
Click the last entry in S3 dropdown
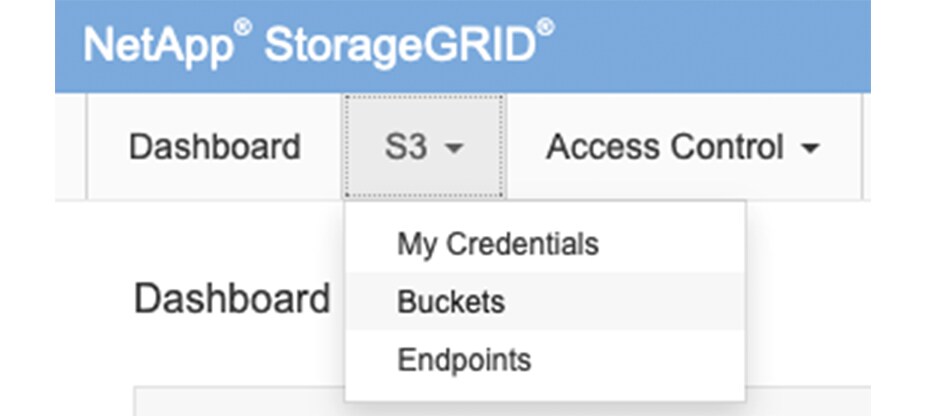(464, 359)
